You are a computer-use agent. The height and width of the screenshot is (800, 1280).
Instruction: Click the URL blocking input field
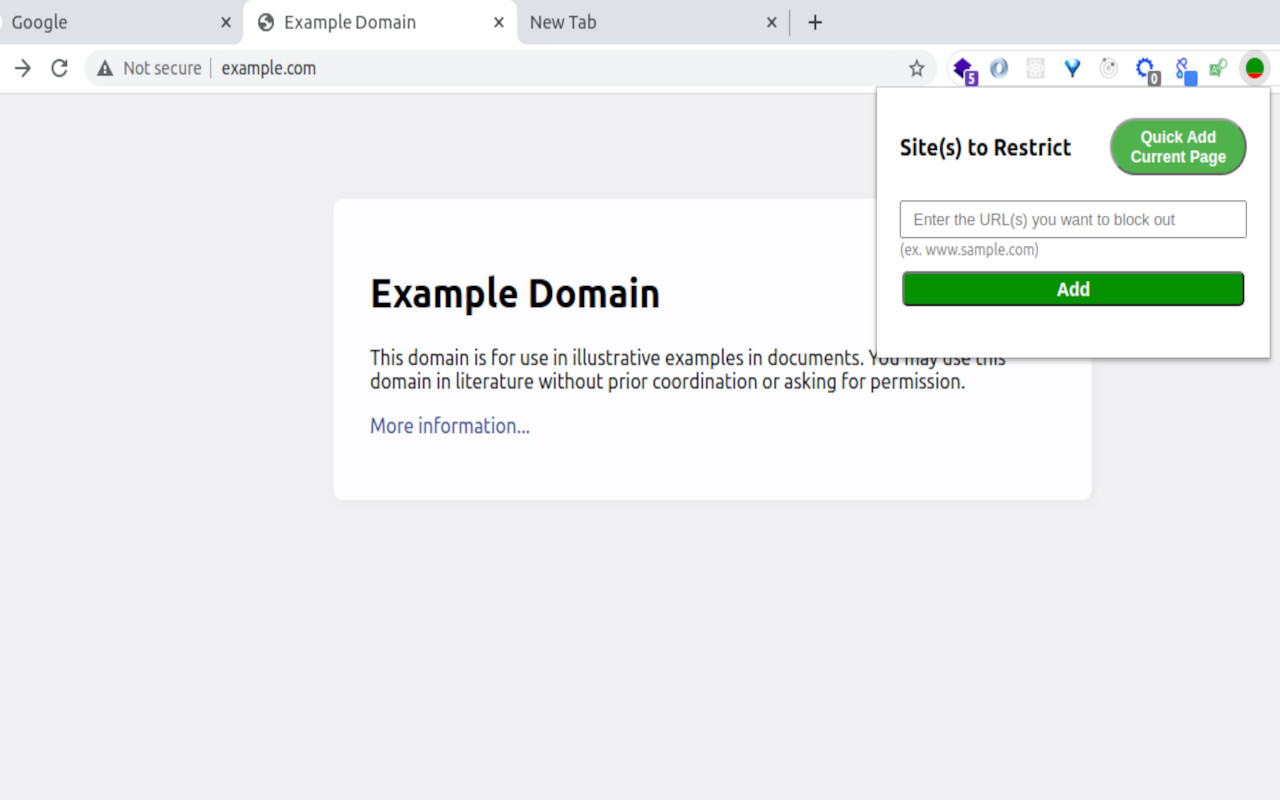click(1072, 219)
